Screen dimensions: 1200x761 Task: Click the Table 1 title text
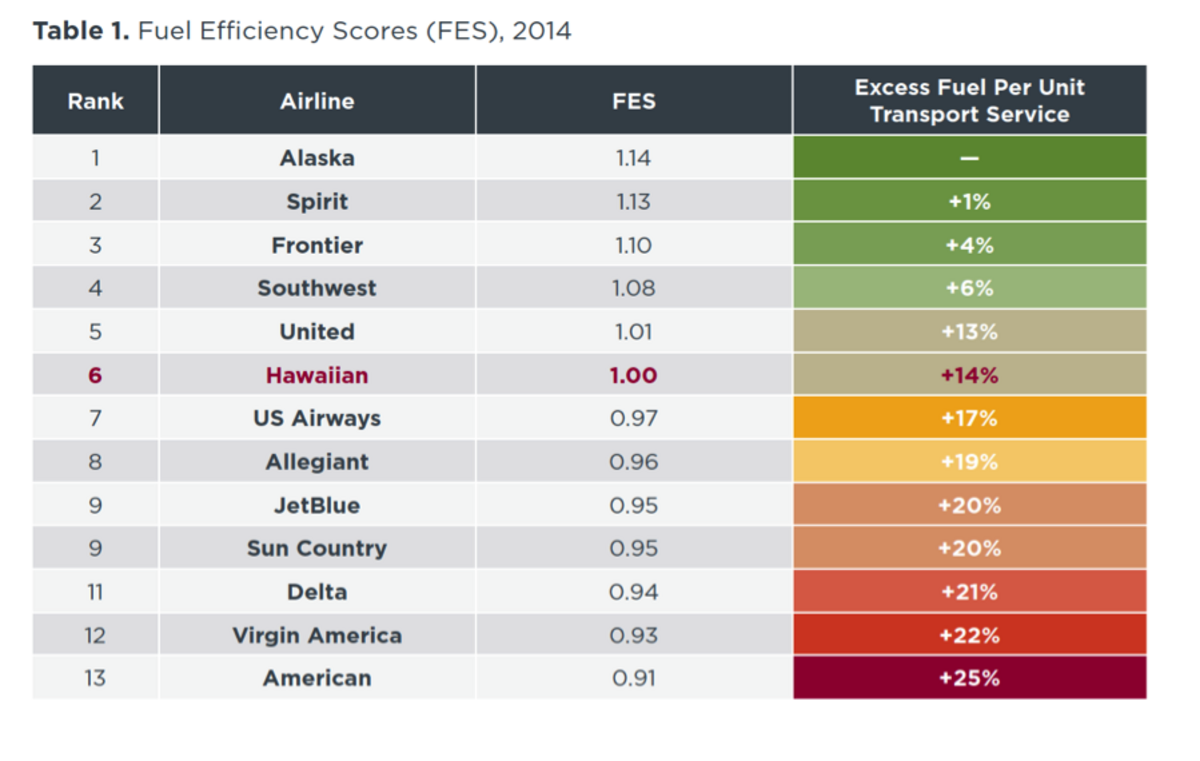coord(302,31)
